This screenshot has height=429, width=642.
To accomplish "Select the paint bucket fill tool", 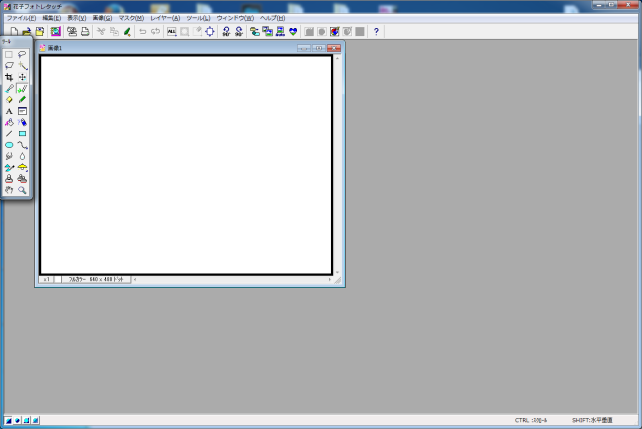I will click(9, 122).
